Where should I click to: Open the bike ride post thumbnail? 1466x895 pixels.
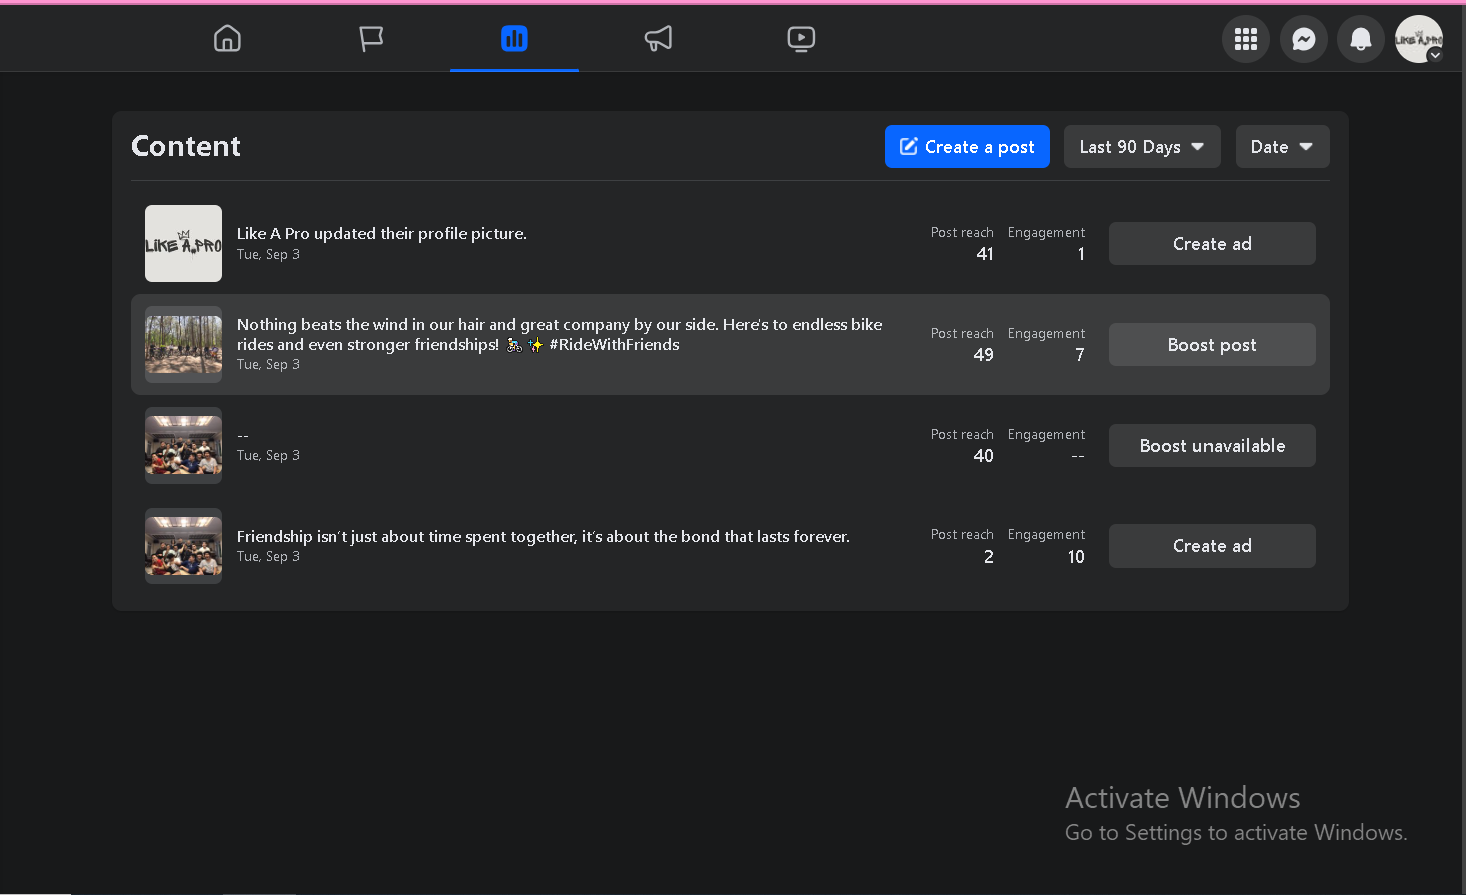click(x=183, y=345)
